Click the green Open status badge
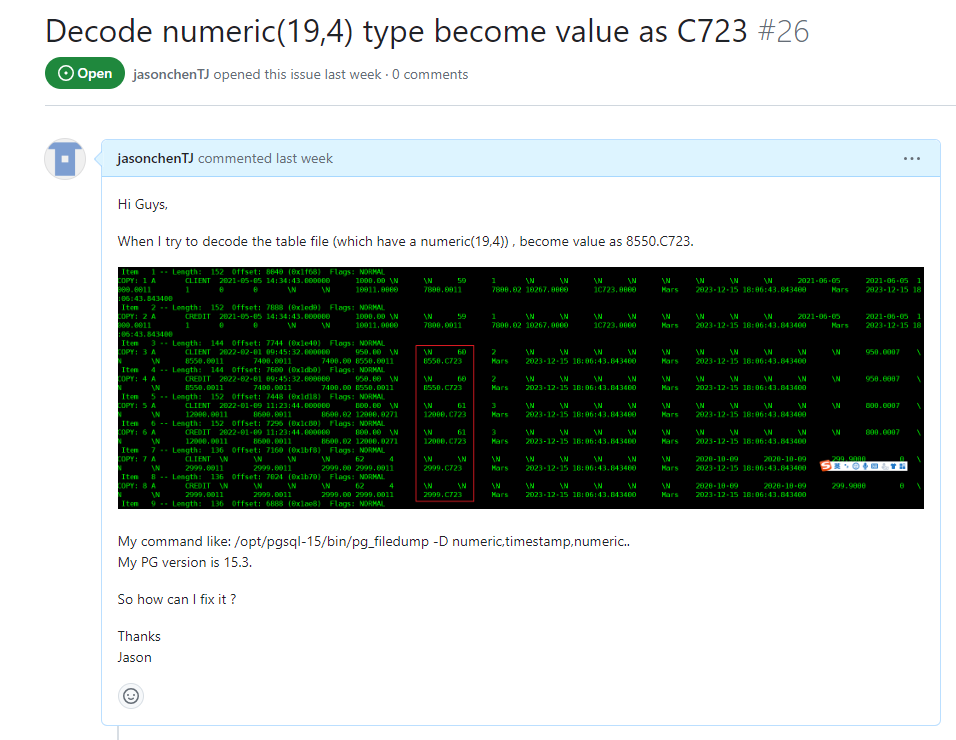The height and width of the screenshot is (740, 956). [85, 73]
